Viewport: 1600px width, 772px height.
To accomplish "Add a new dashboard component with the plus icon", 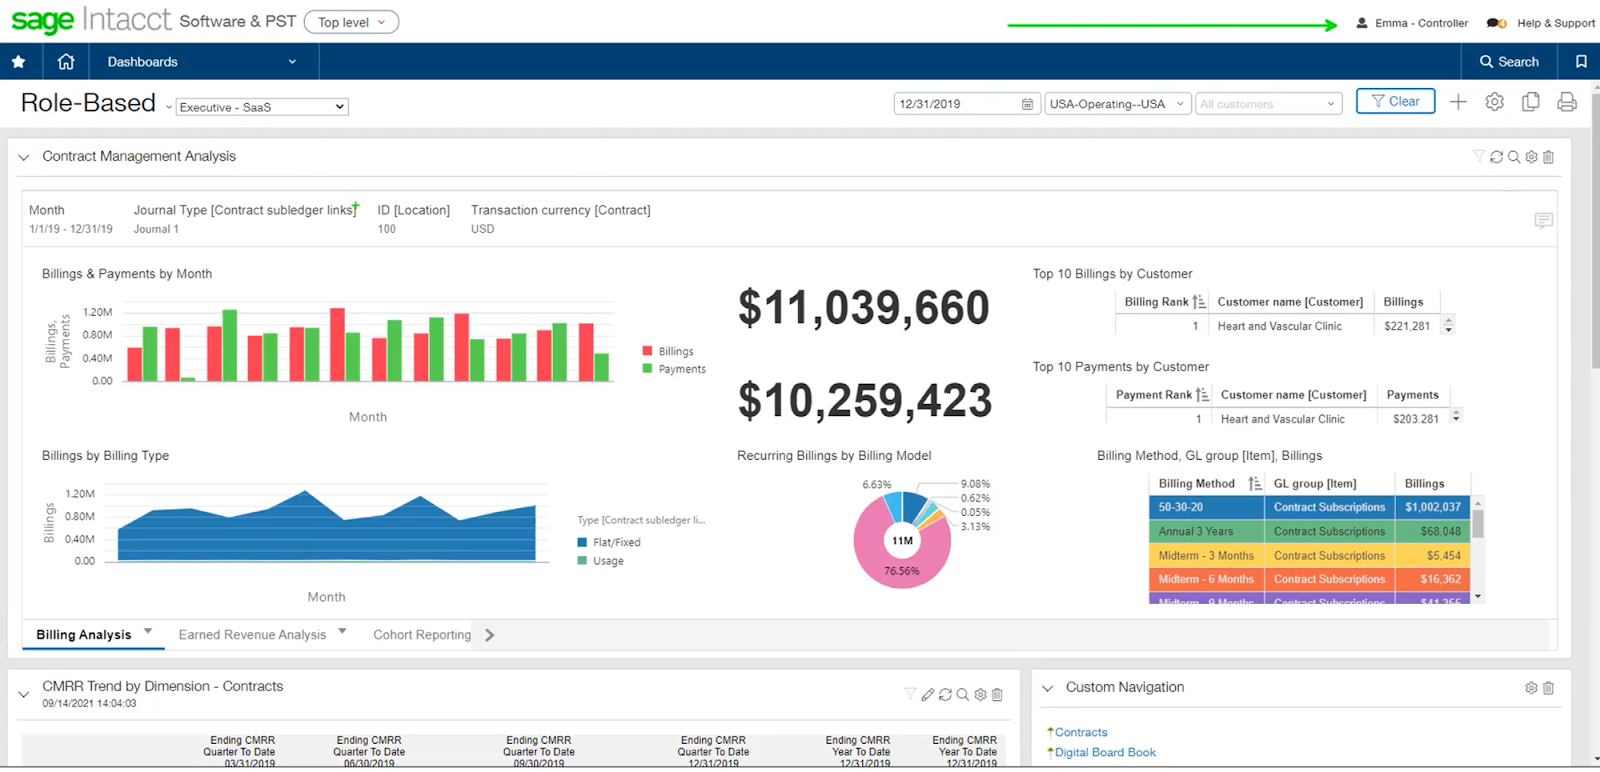I will tap(1458, 102).
